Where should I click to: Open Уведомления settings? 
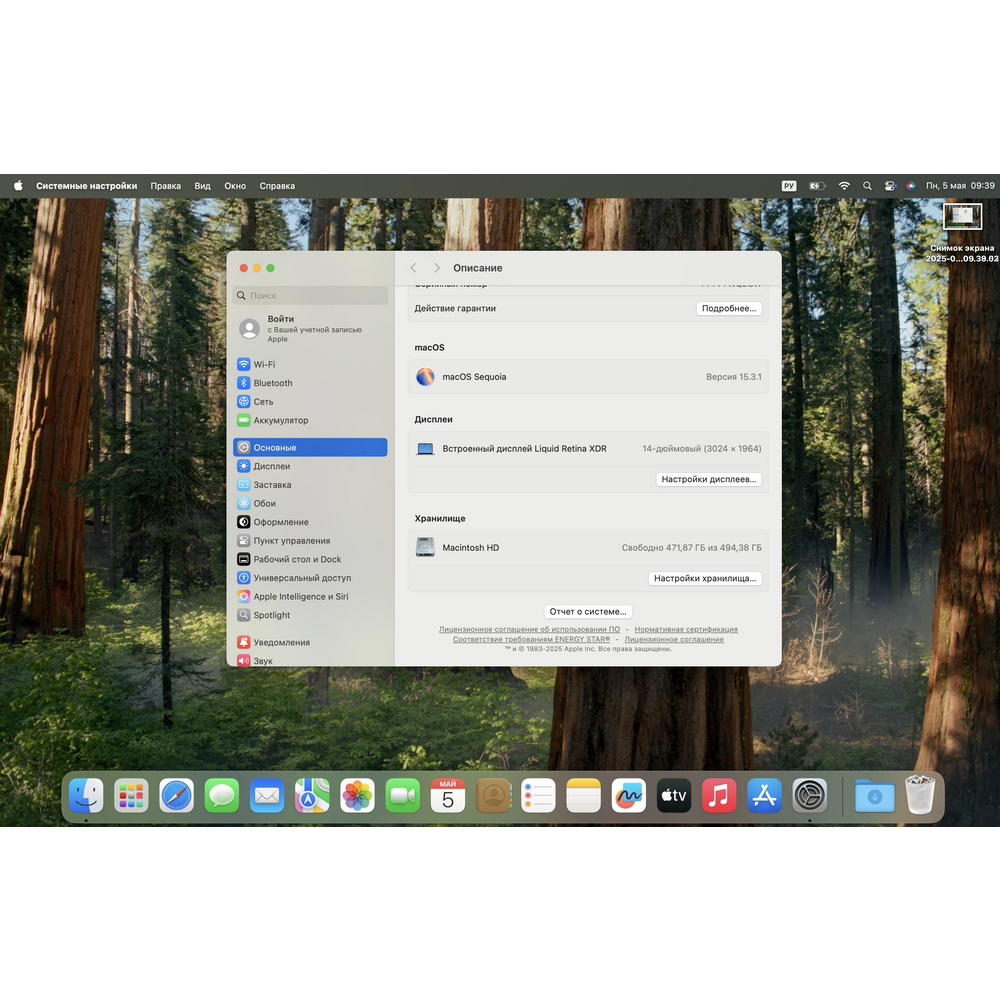click(x=310, y=642)
